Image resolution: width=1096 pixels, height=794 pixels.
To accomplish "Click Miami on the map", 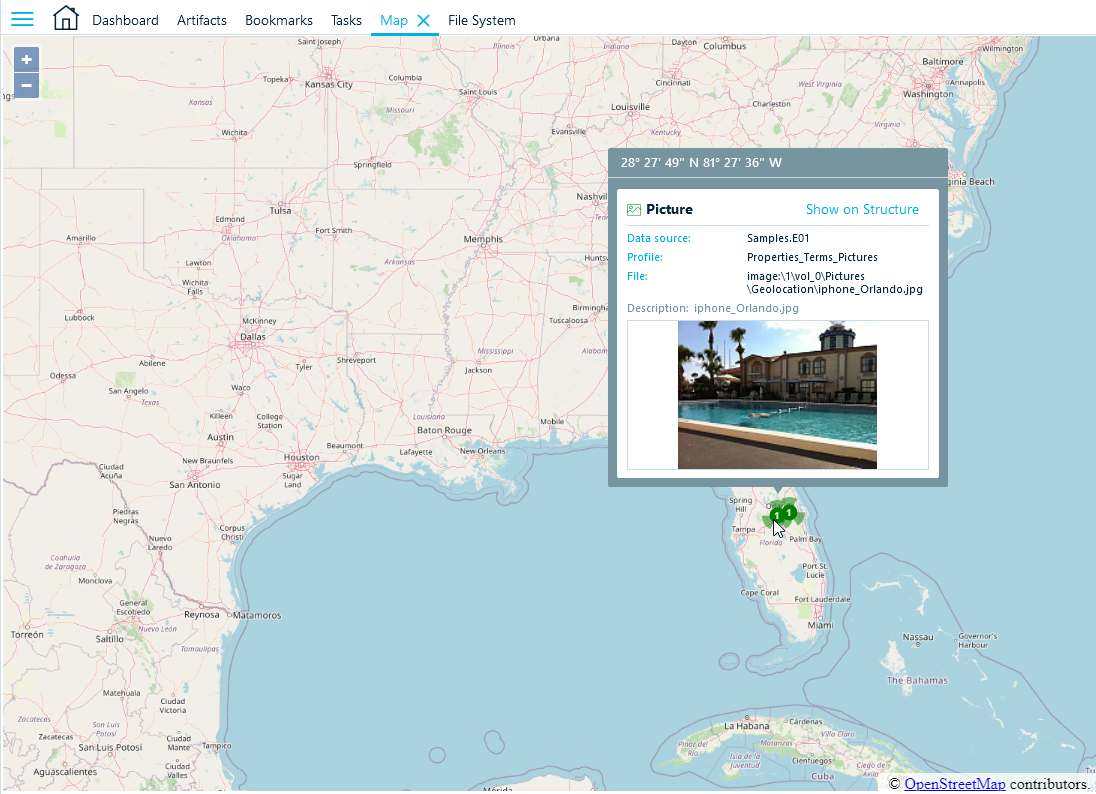I will pos(821,626).
